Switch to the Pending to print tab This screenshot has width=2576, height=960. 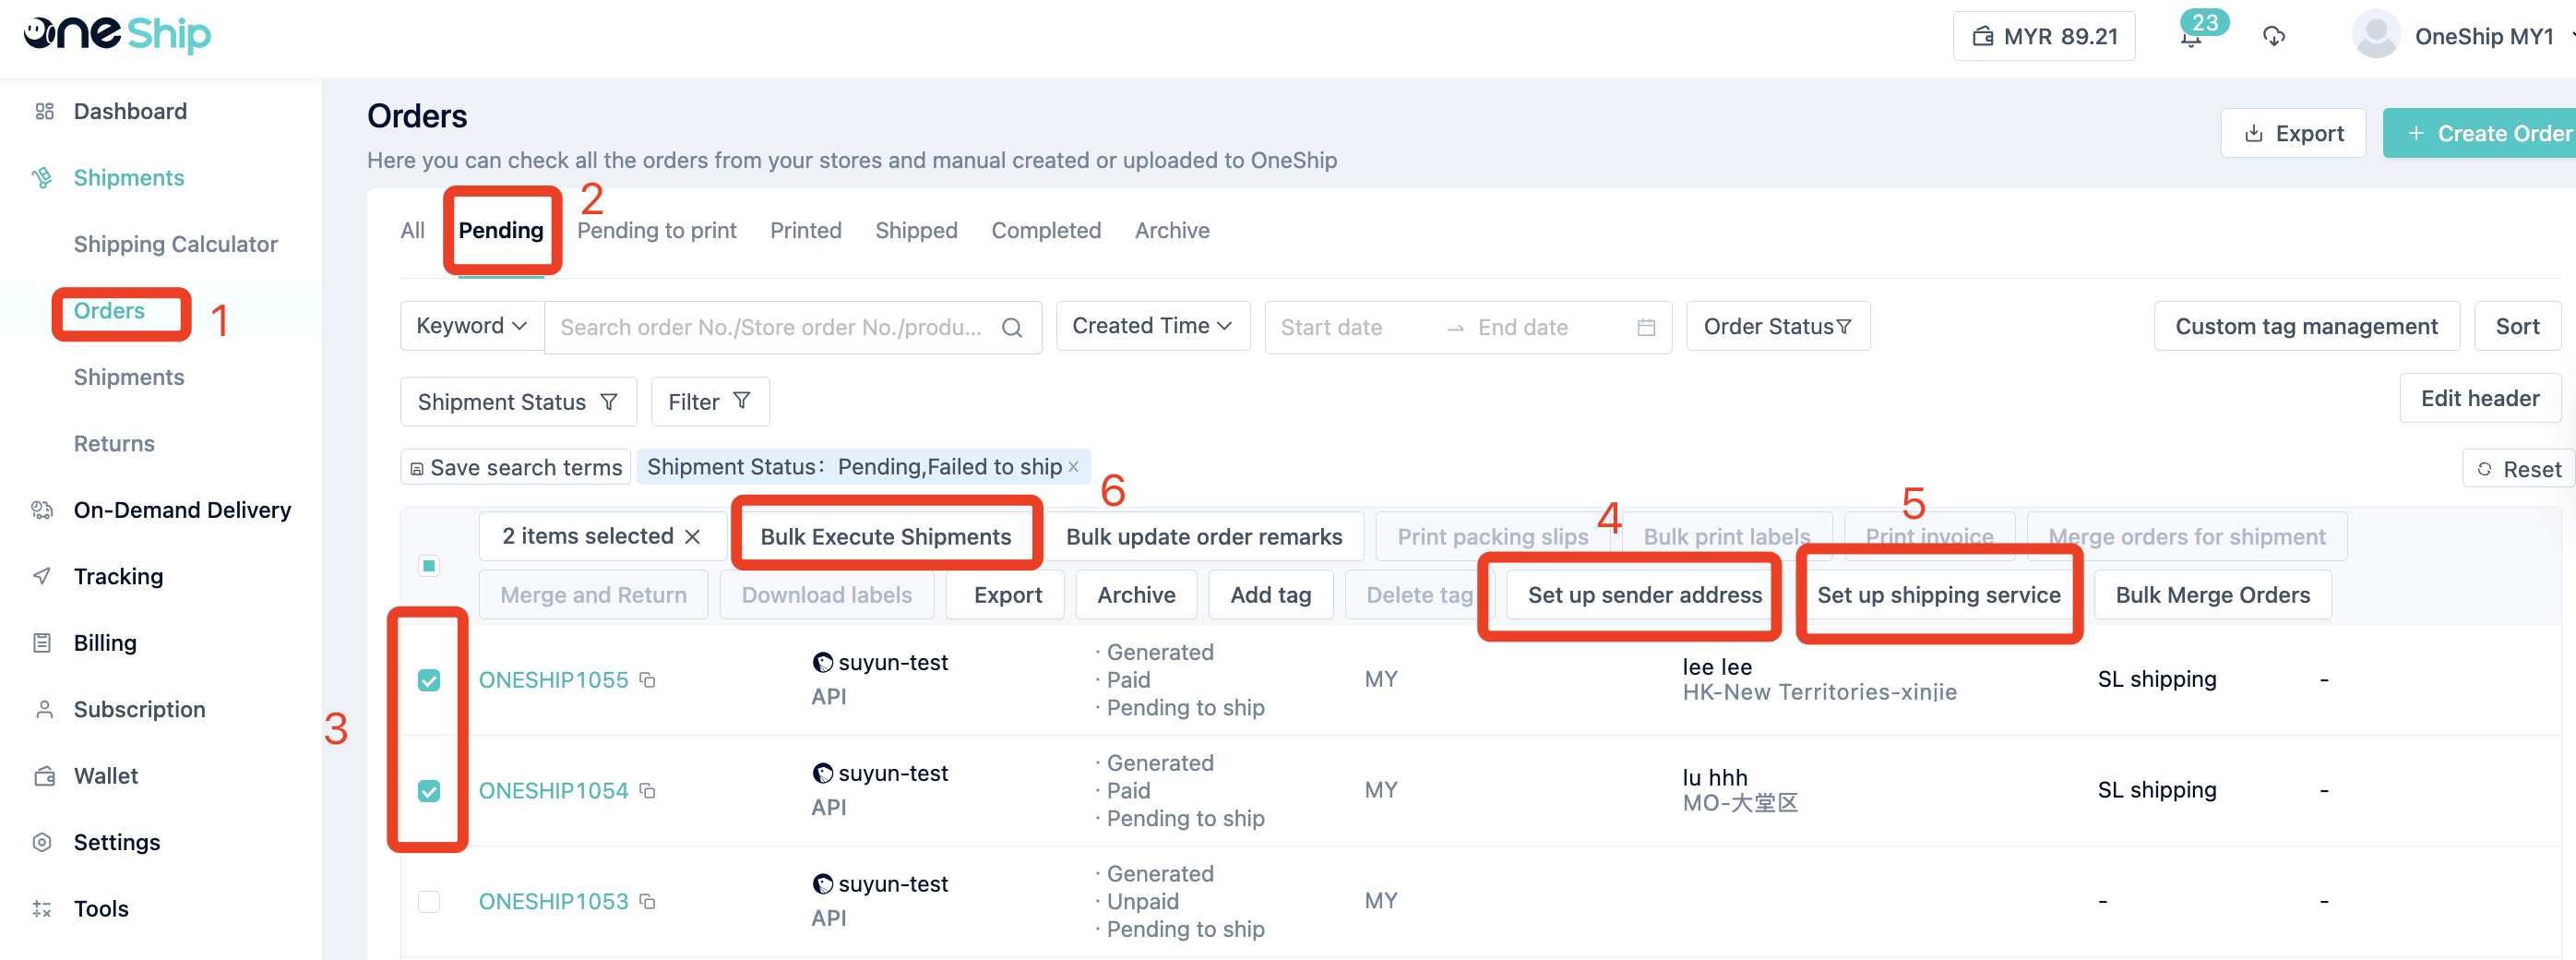click(656, 231)
